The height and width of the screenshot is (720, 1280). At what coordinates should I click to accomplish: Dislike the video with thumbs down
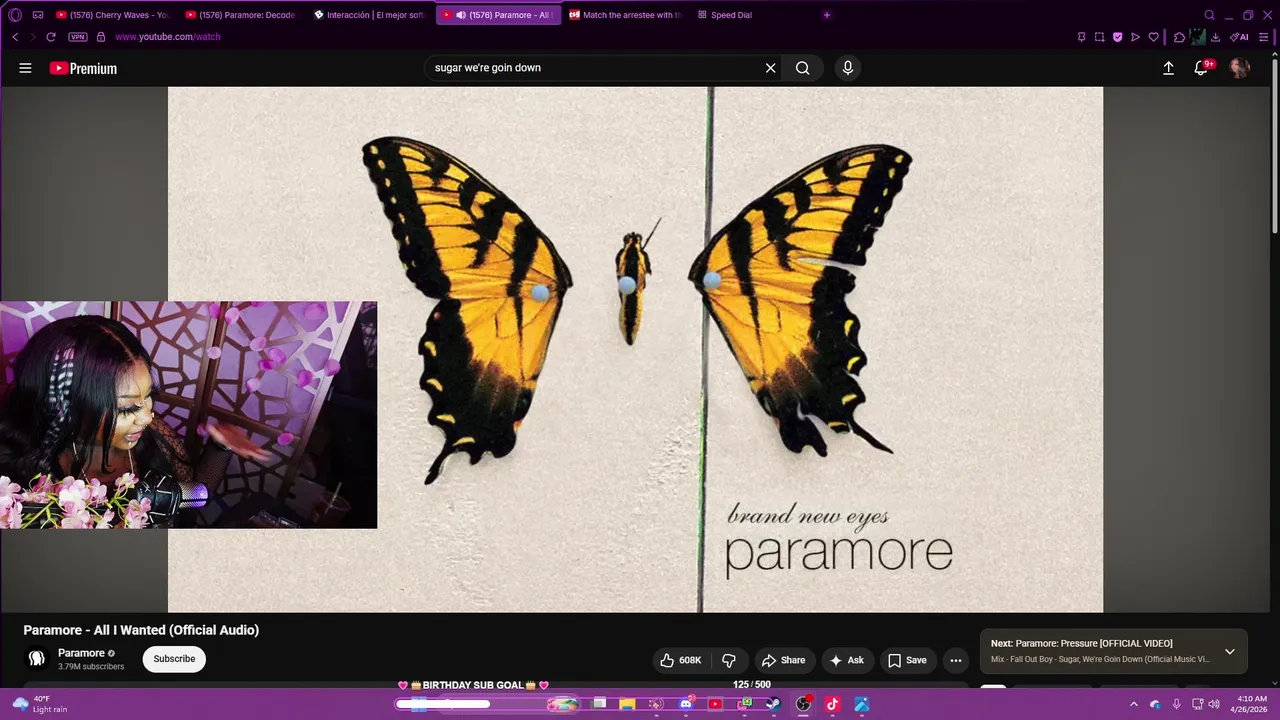[x=729, y=660]
